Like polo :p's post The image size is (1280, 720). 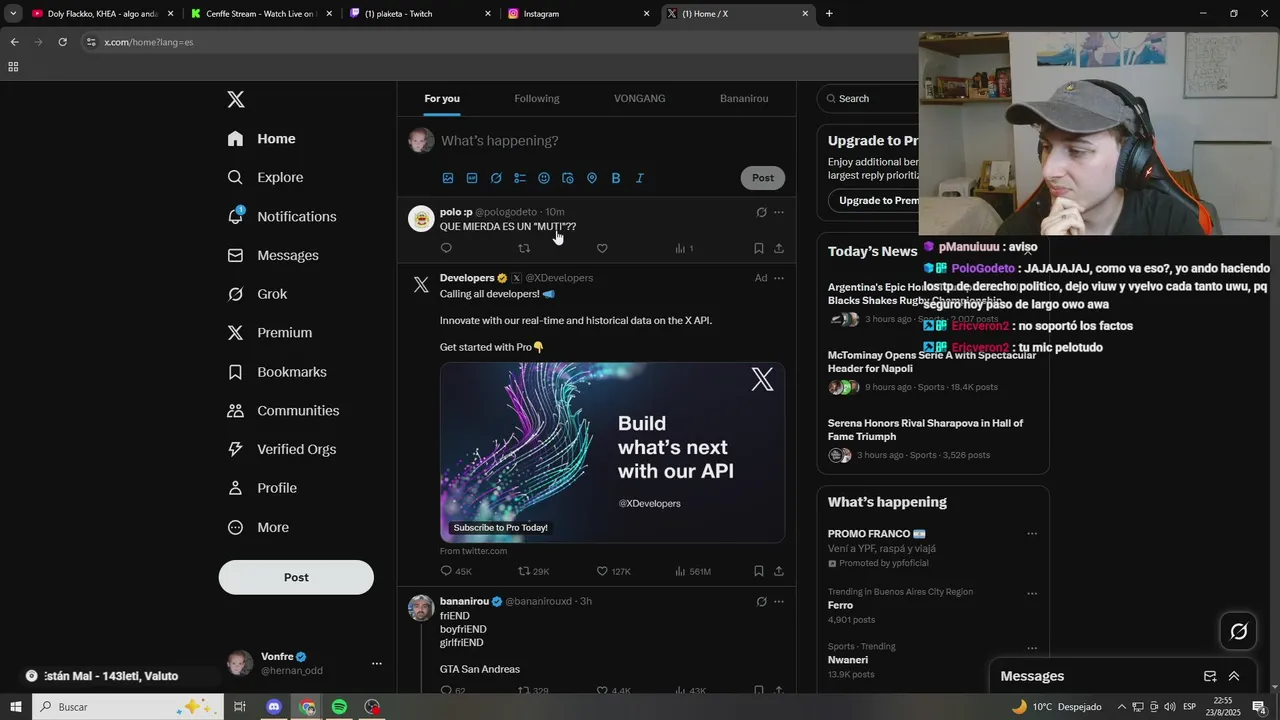pos(602,248)
